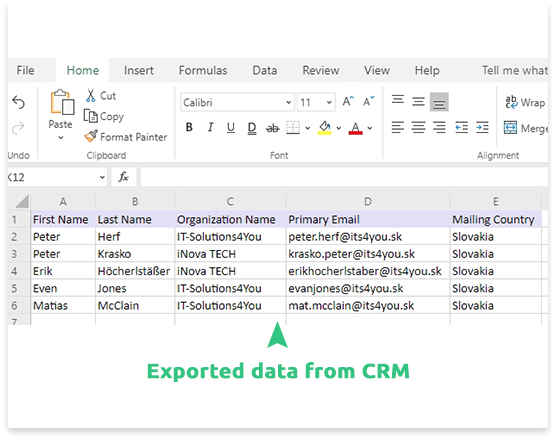
Task: Click the Wrap text button
Action: pos(525,102)
